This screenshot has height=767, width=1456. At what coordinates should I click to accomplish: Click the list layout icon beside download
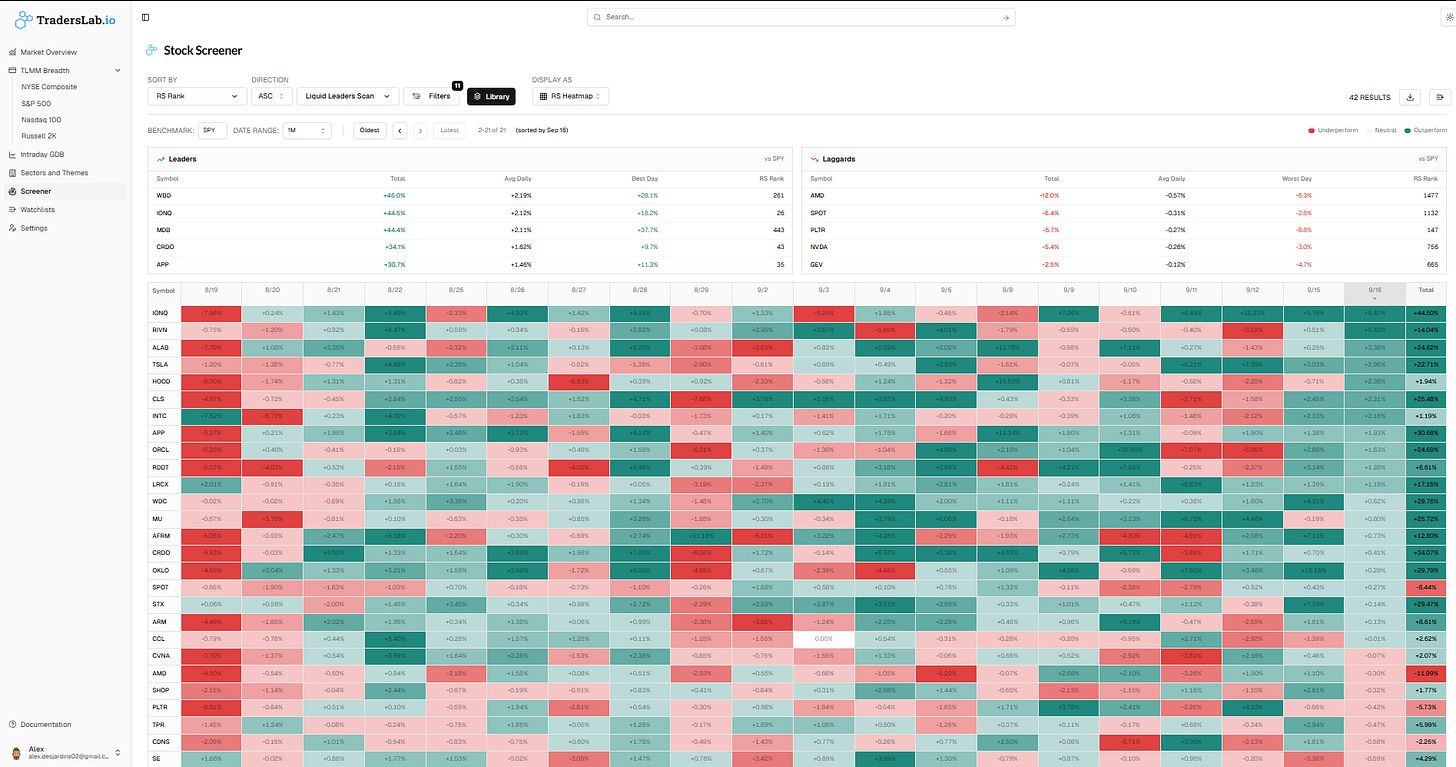click(1440, 97)
